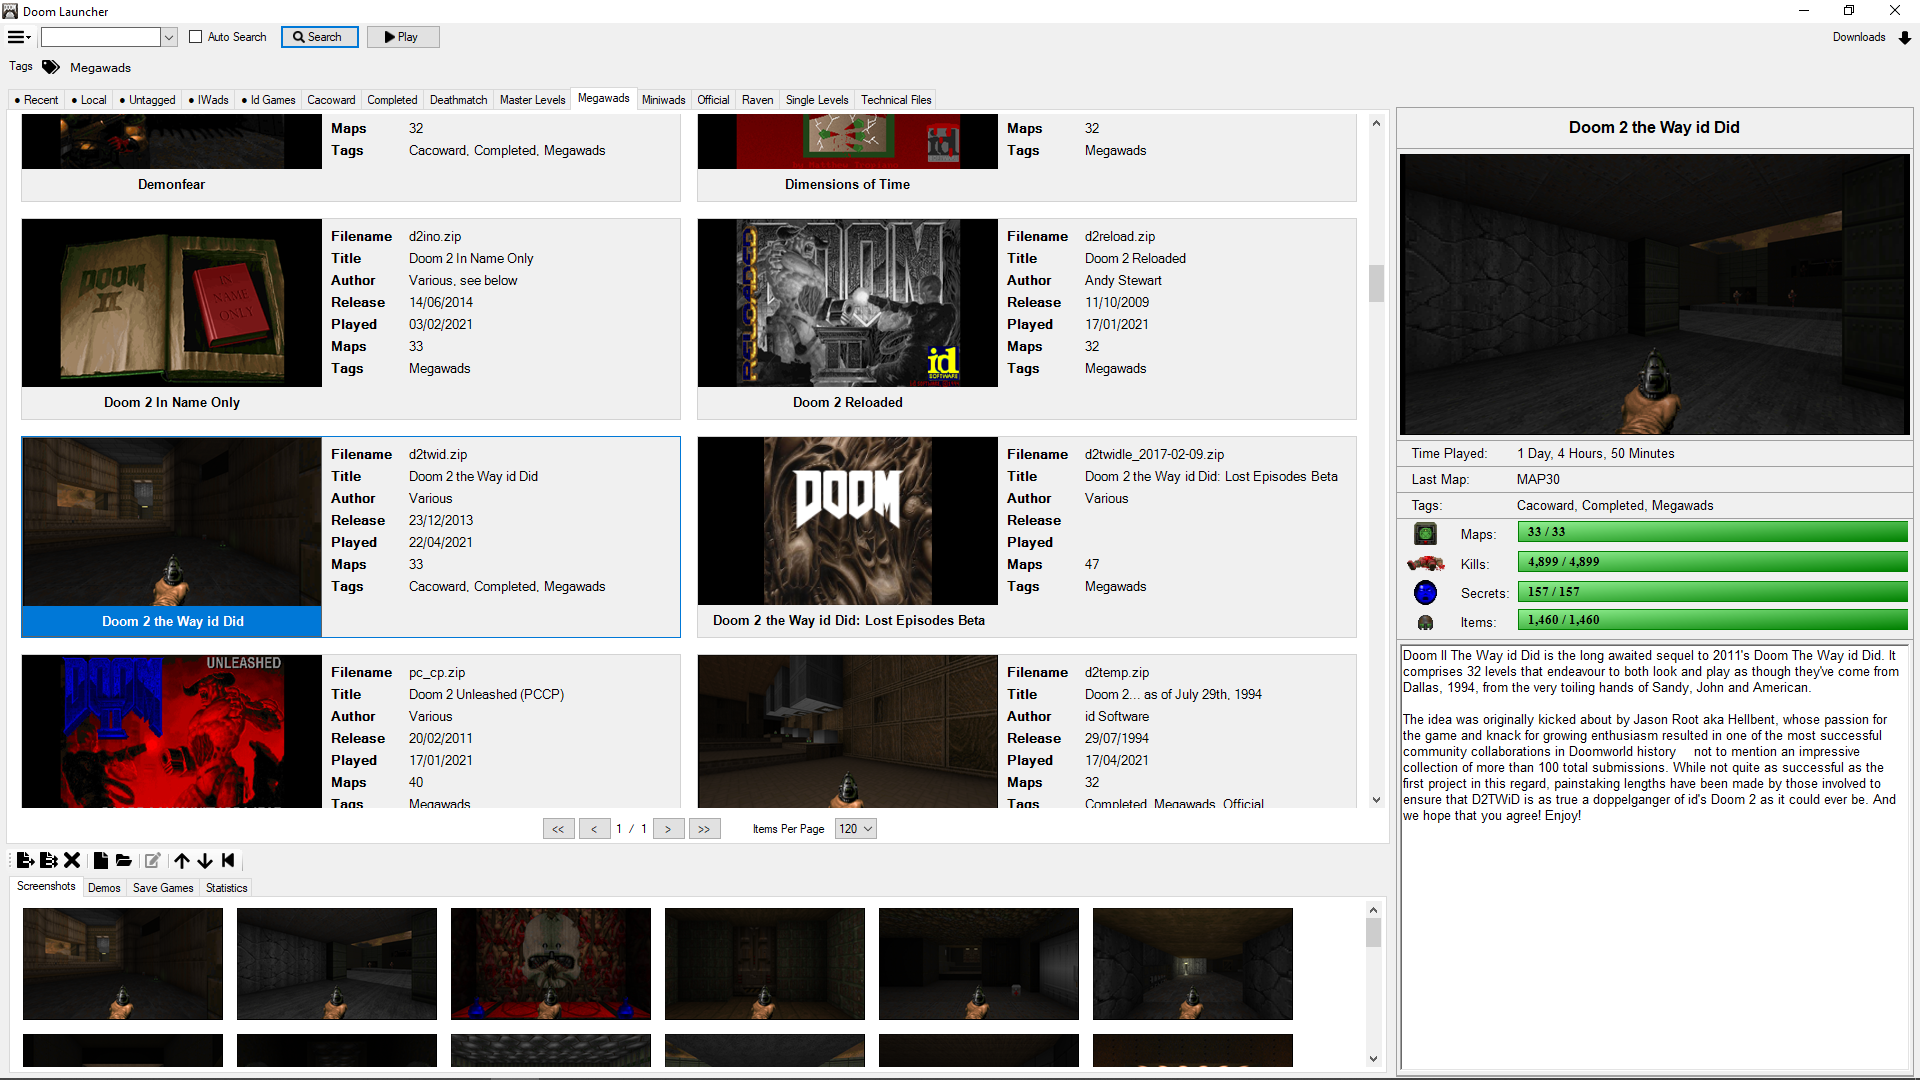Click the Search button

coord(319,37)
